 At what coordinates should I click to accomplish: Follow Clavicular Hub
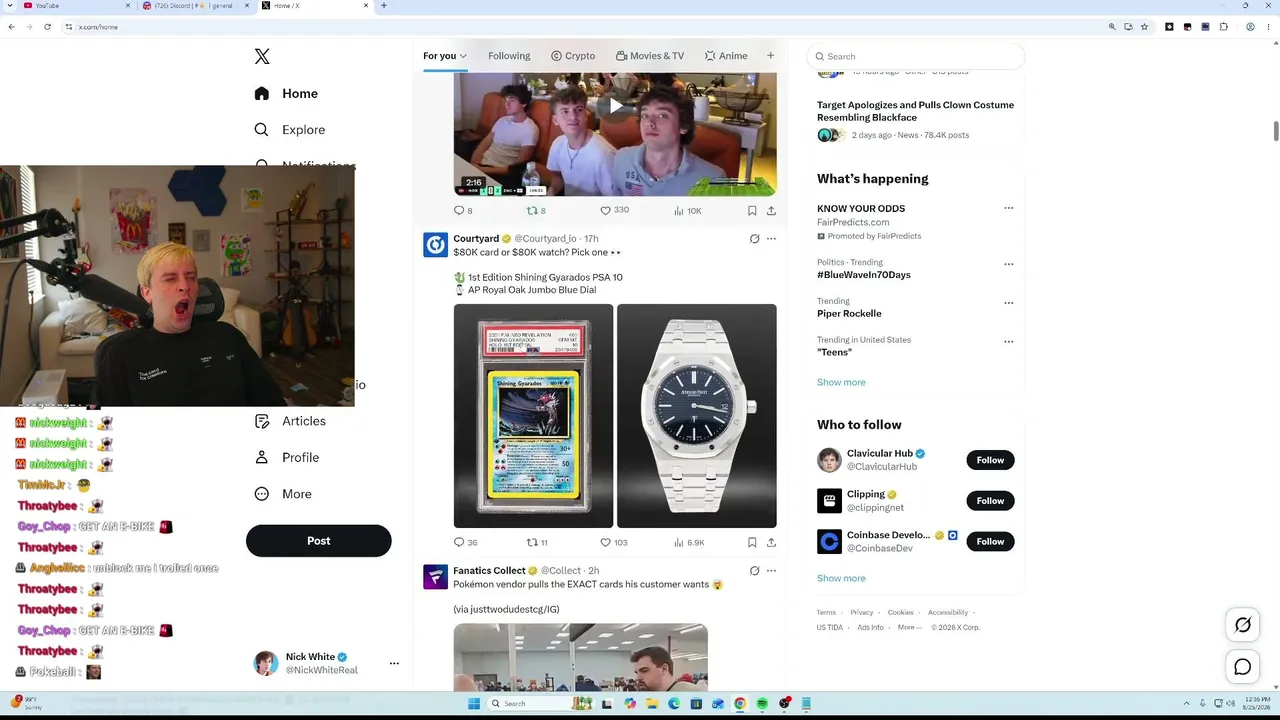click(x=990, y=460)
